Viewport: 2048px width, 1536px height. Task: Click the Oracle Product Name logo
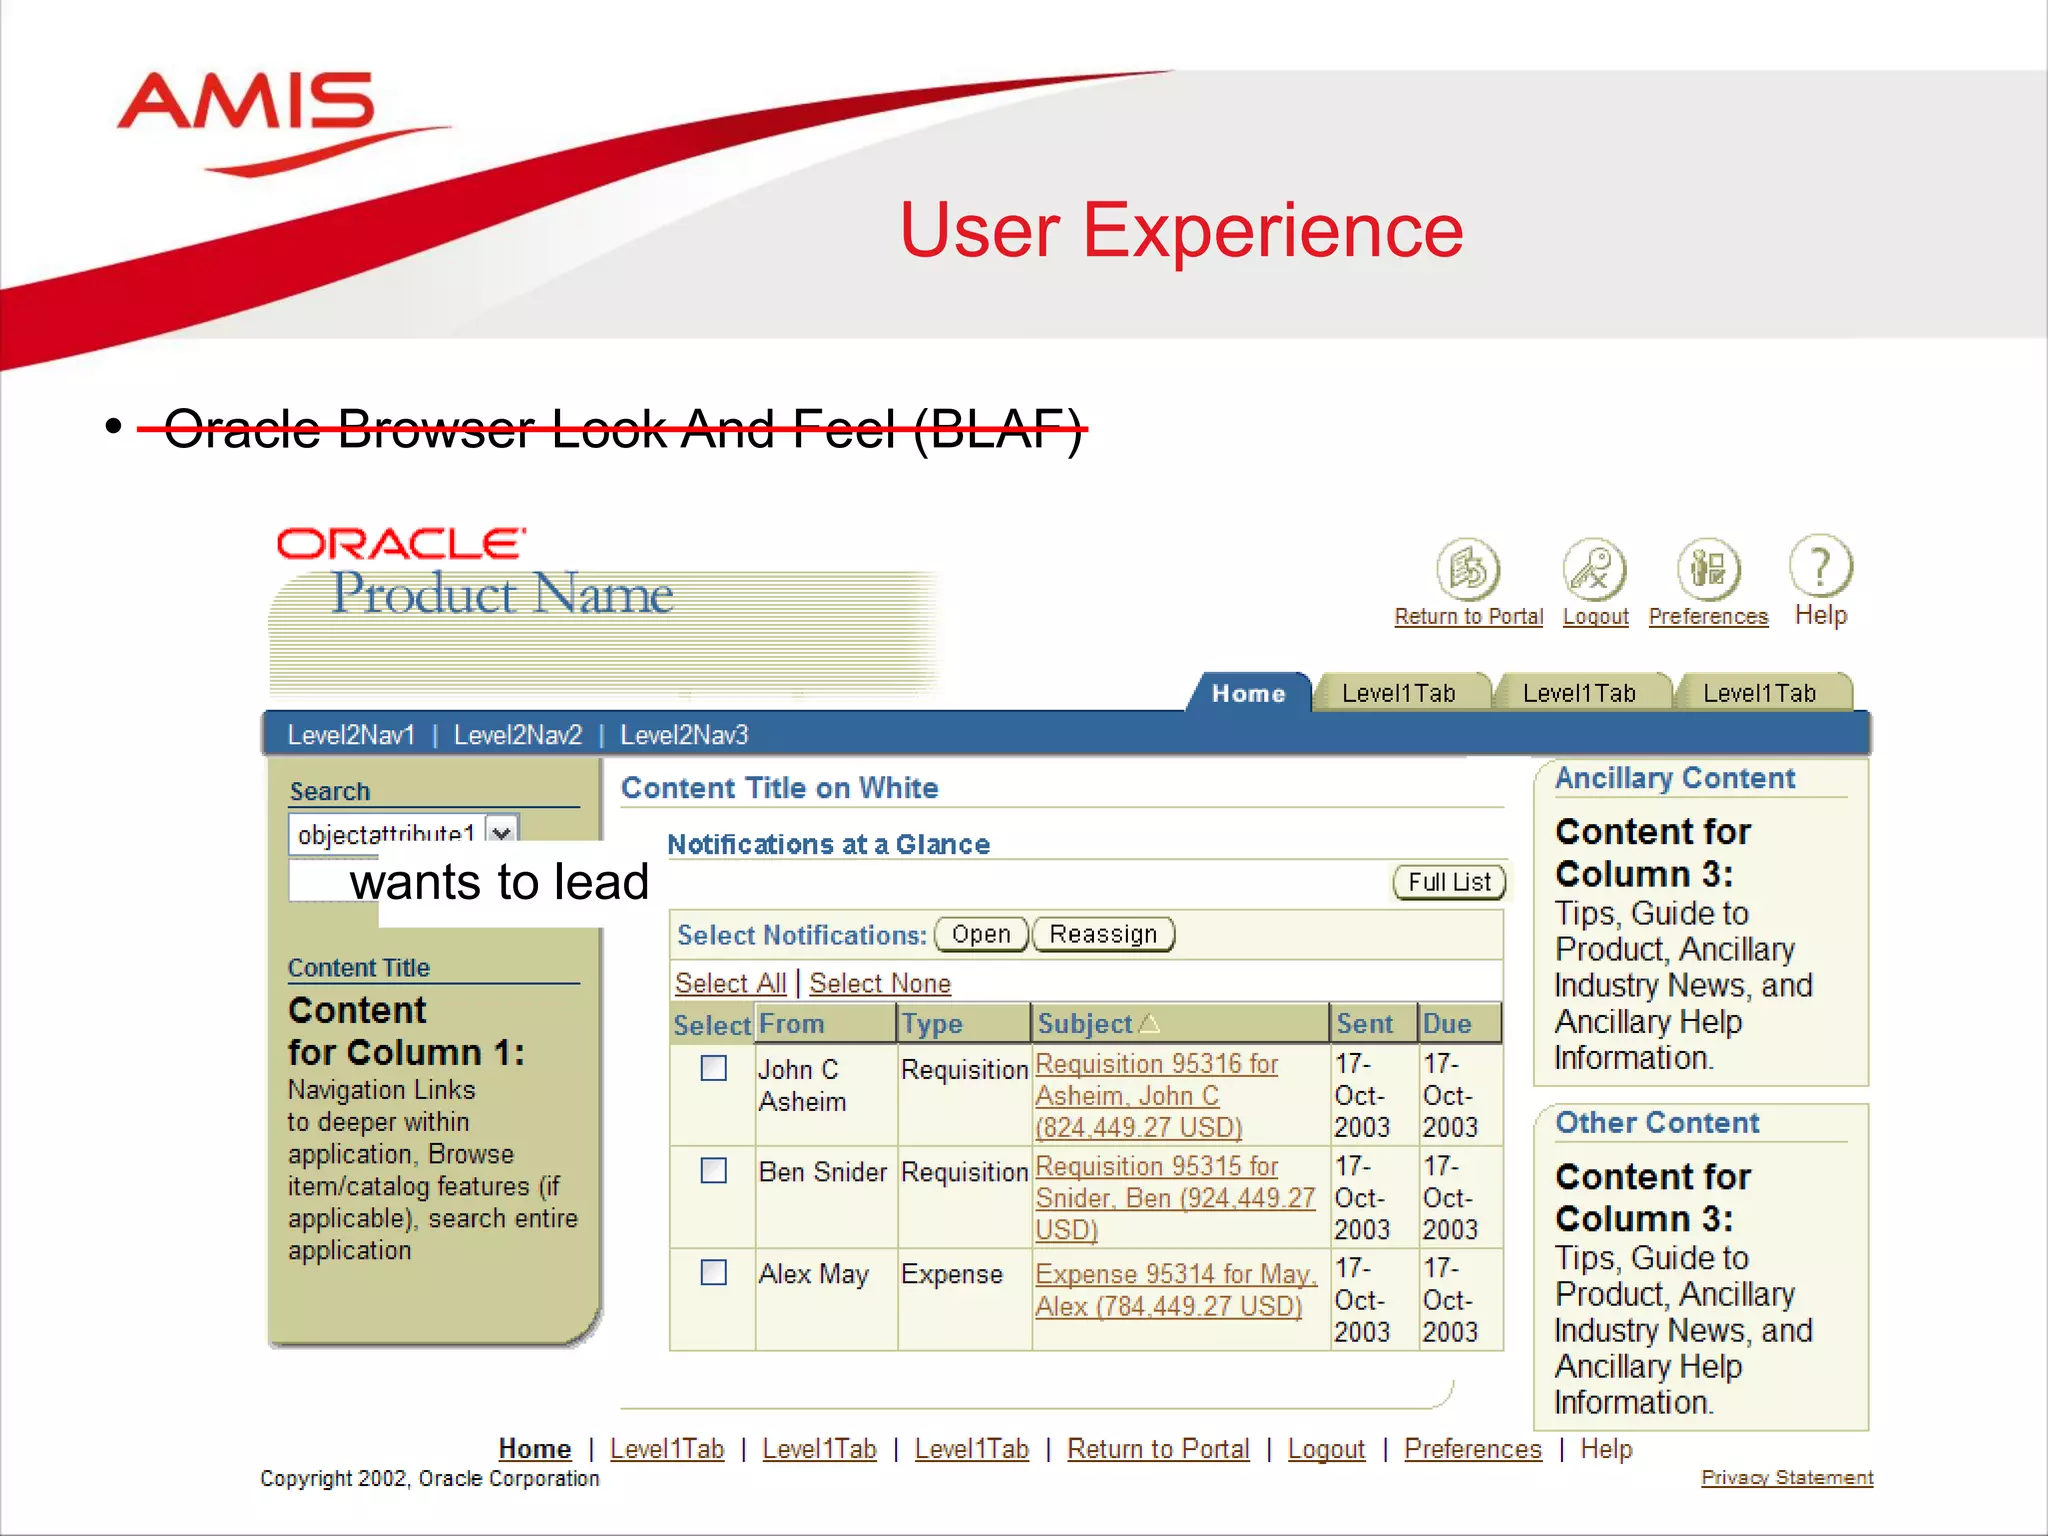[476, 573]
